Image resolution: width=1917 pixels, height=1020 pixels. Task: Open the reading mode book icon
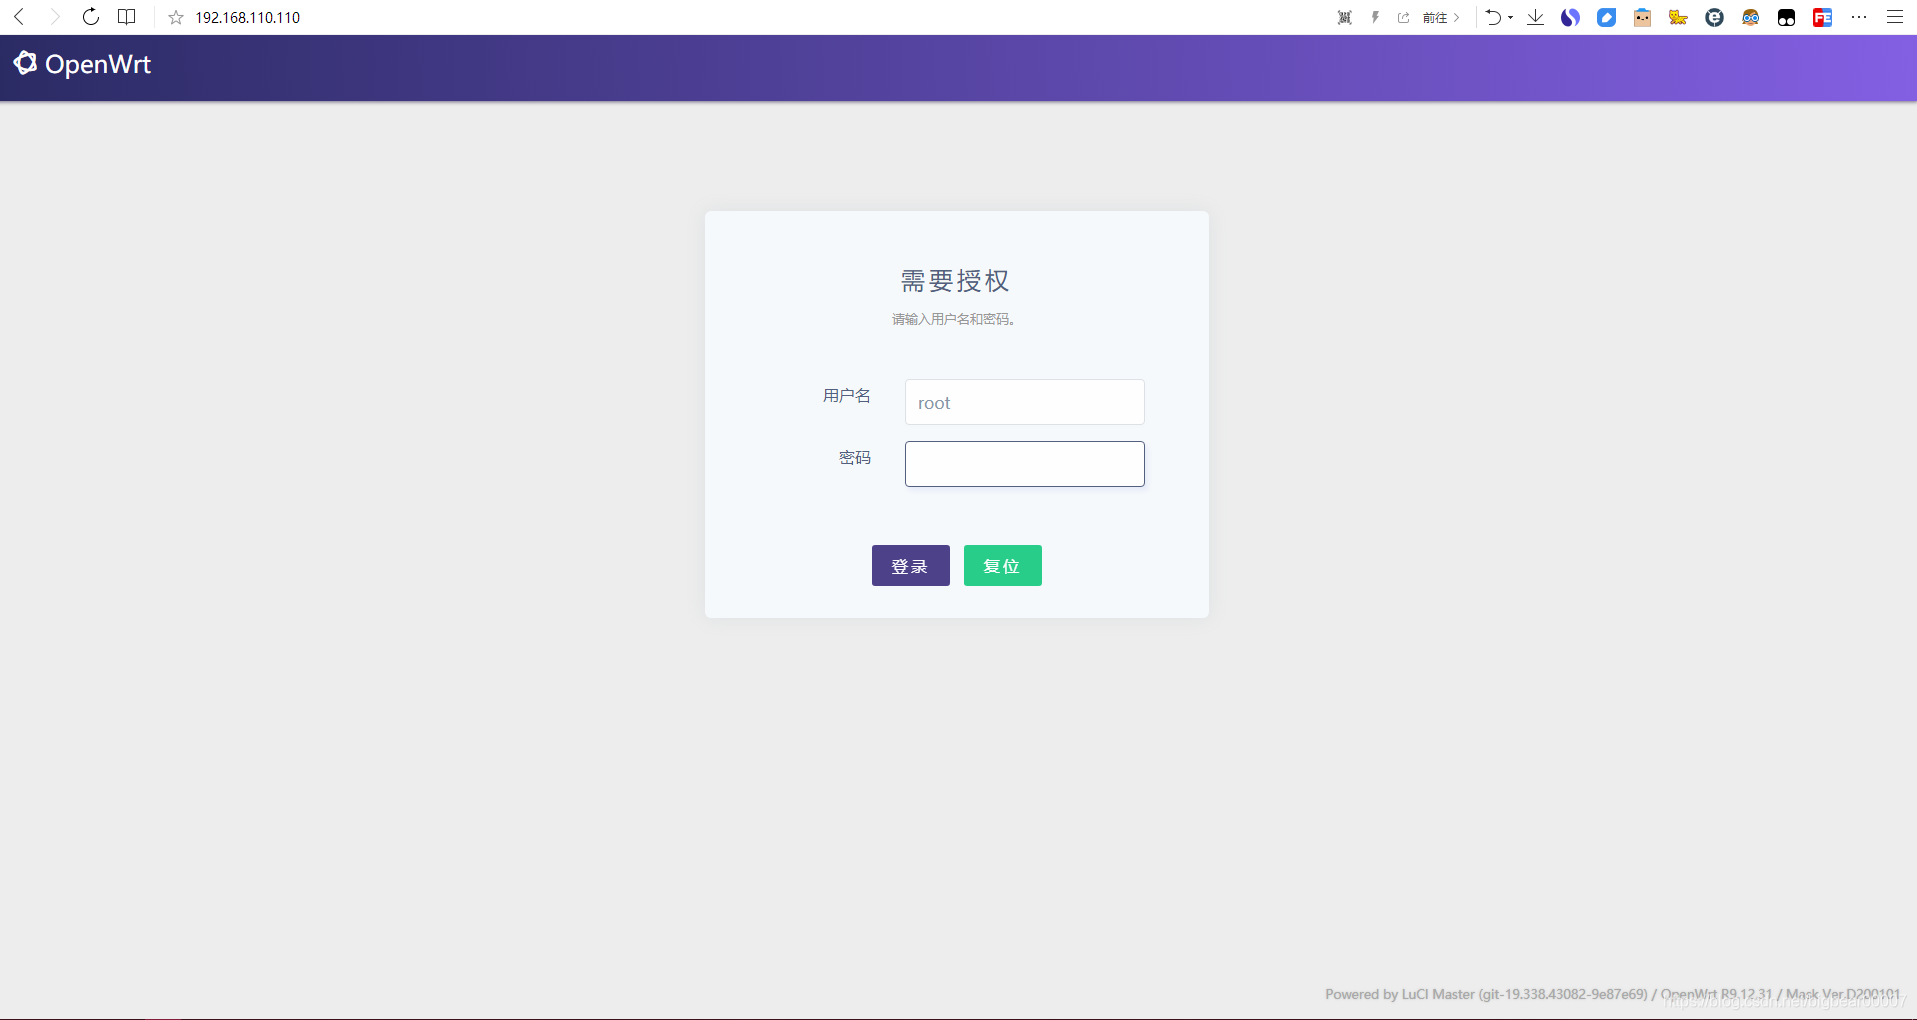click(127, 17)
